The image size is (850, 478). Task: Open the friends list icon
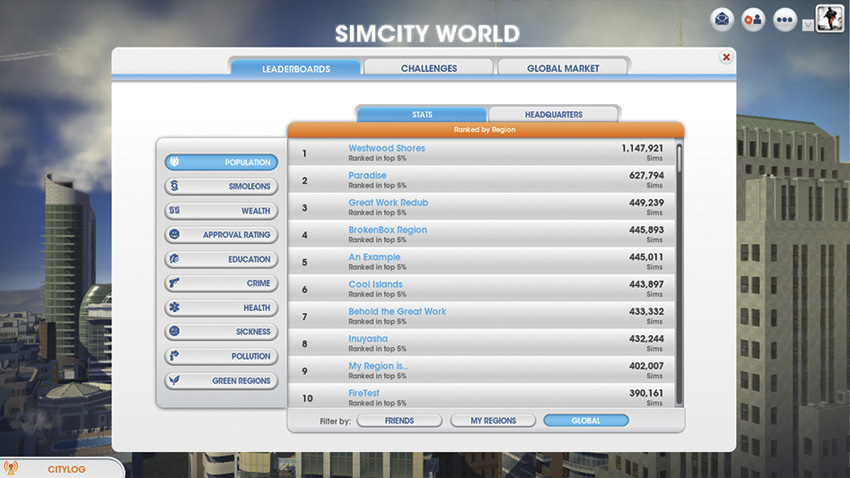tap(754, 20)
